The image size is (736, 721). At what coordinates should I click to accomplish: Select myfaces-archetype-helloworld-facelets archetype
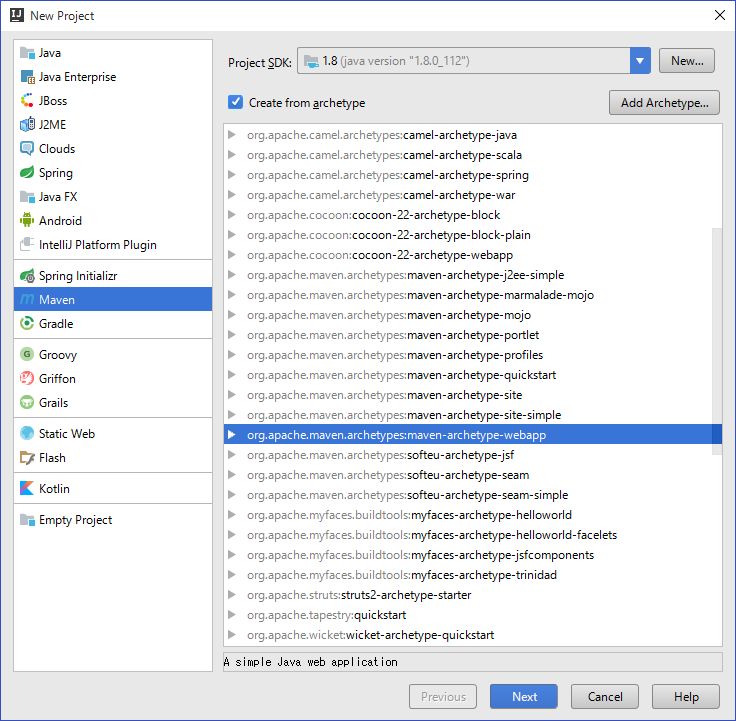[473, 535]
